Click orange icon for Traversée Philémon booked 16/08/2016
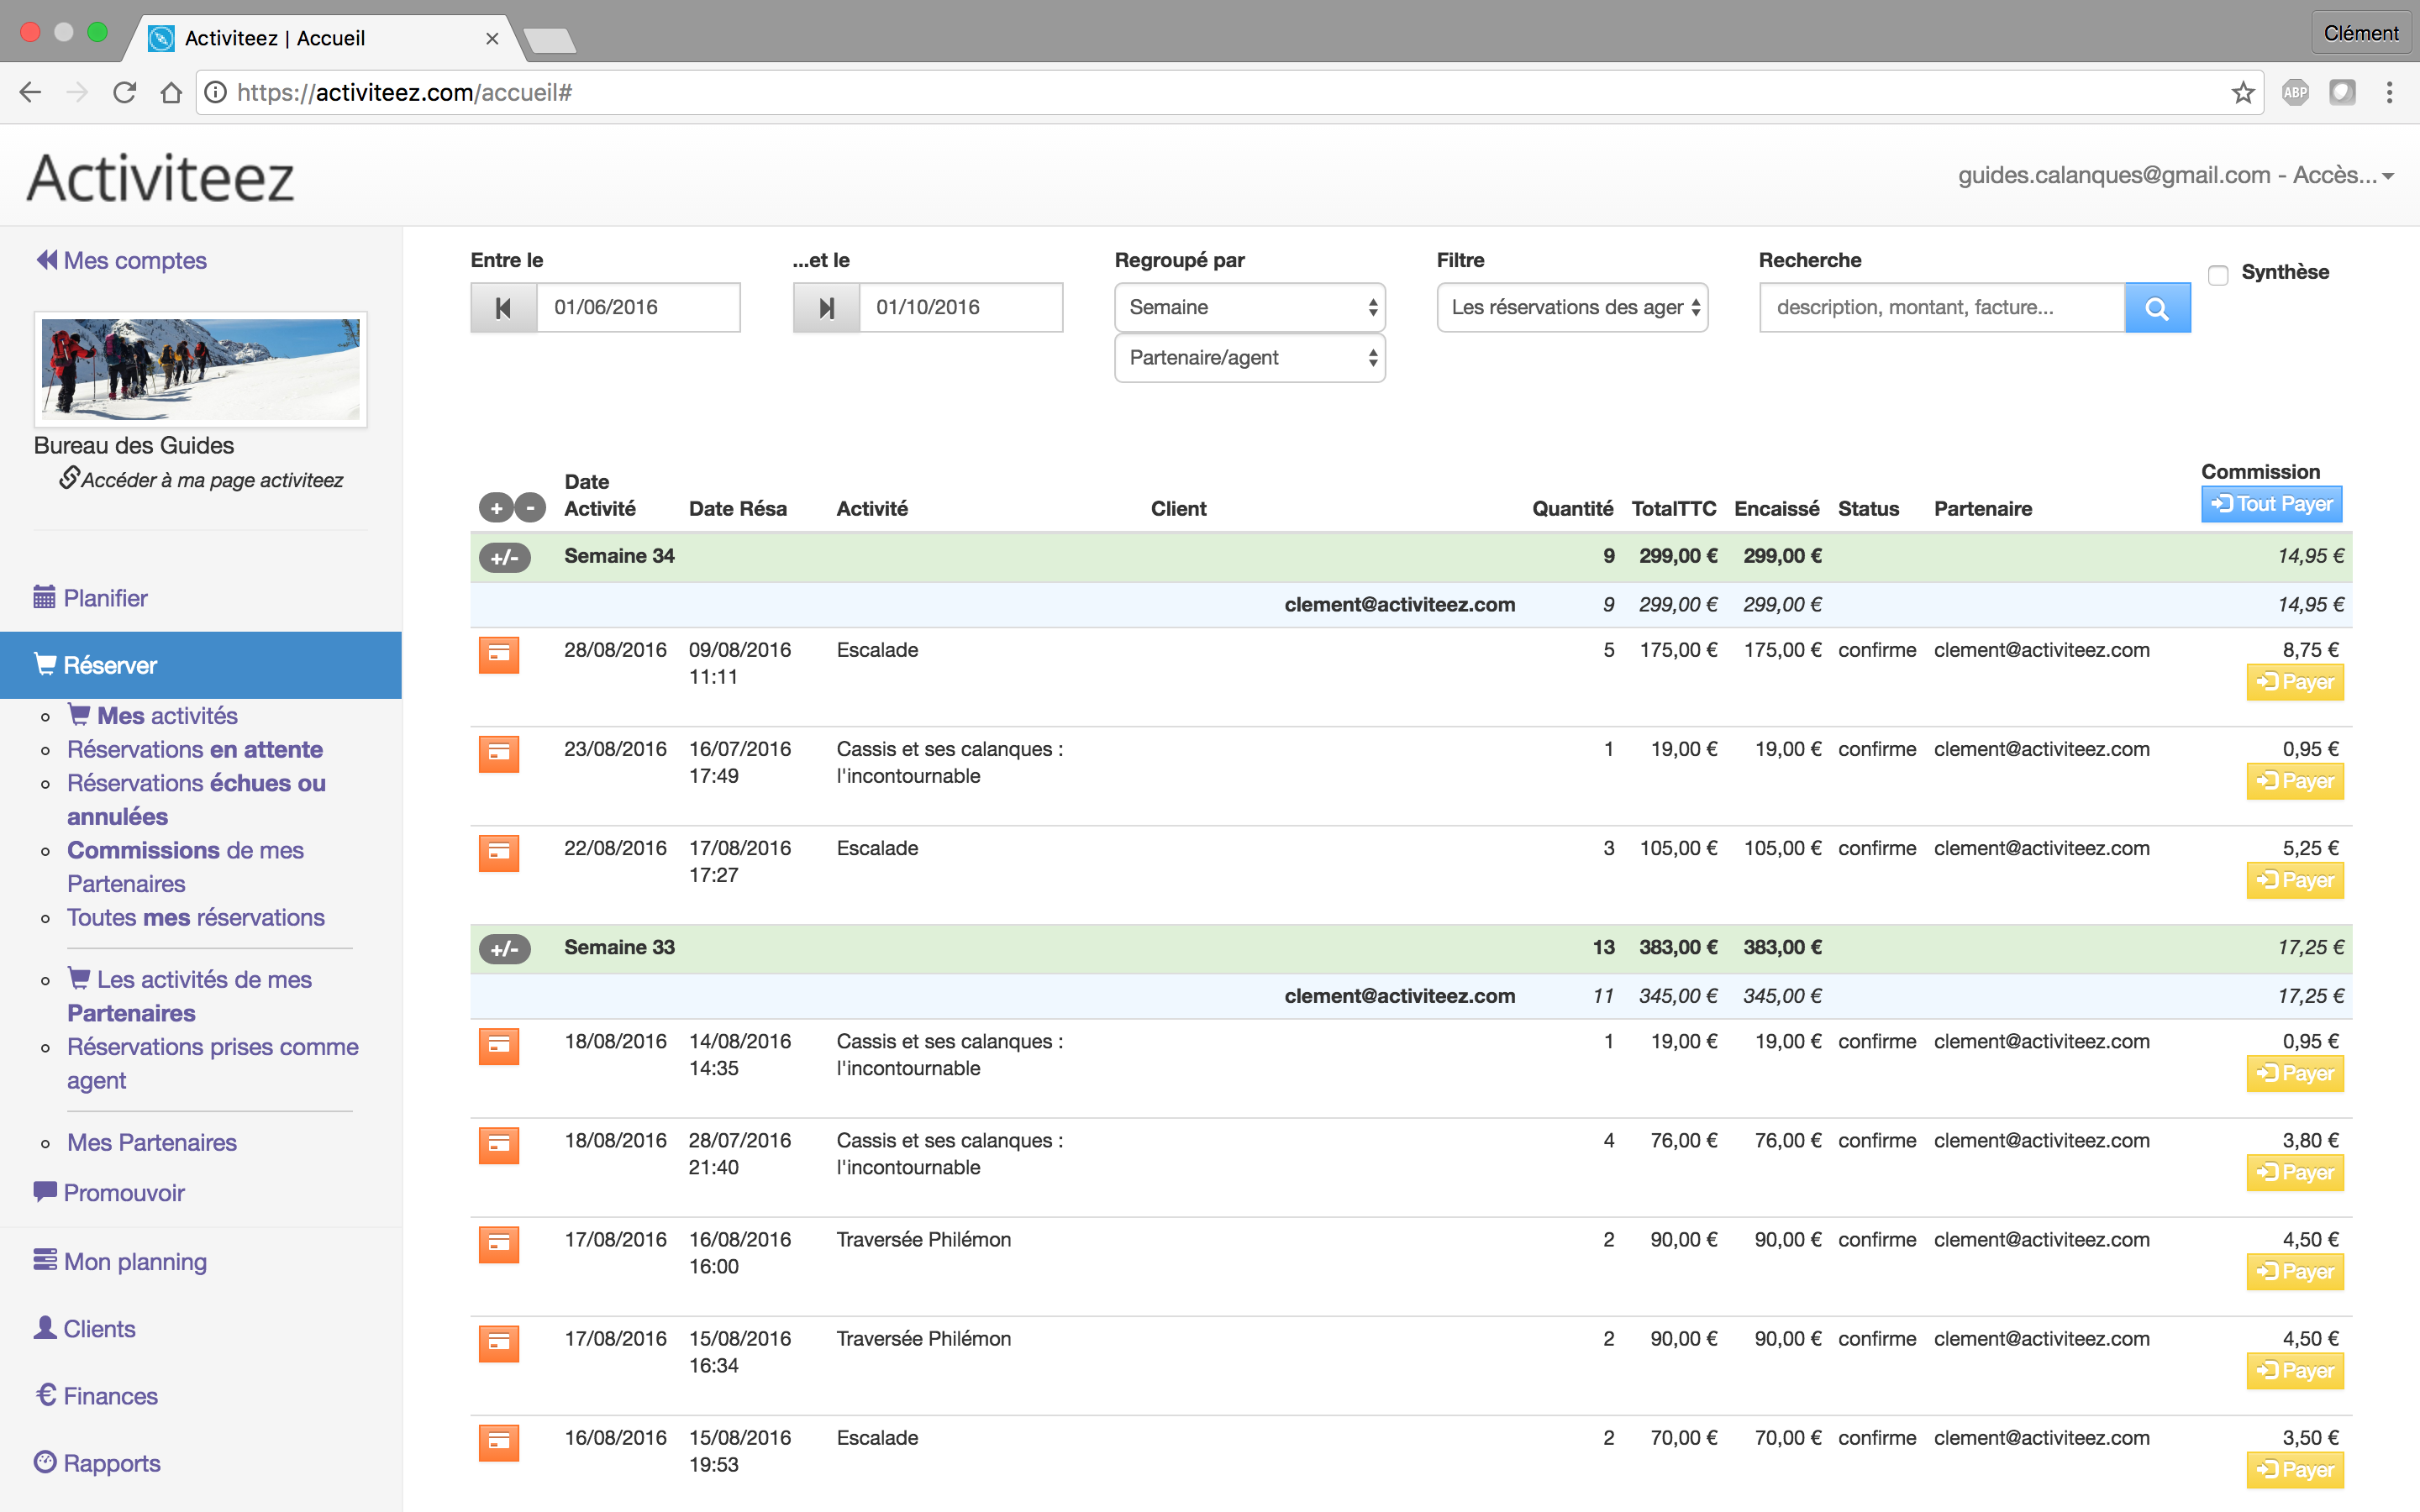The width and height of the screenshot is (2420, 1512). pos(498,1244)
